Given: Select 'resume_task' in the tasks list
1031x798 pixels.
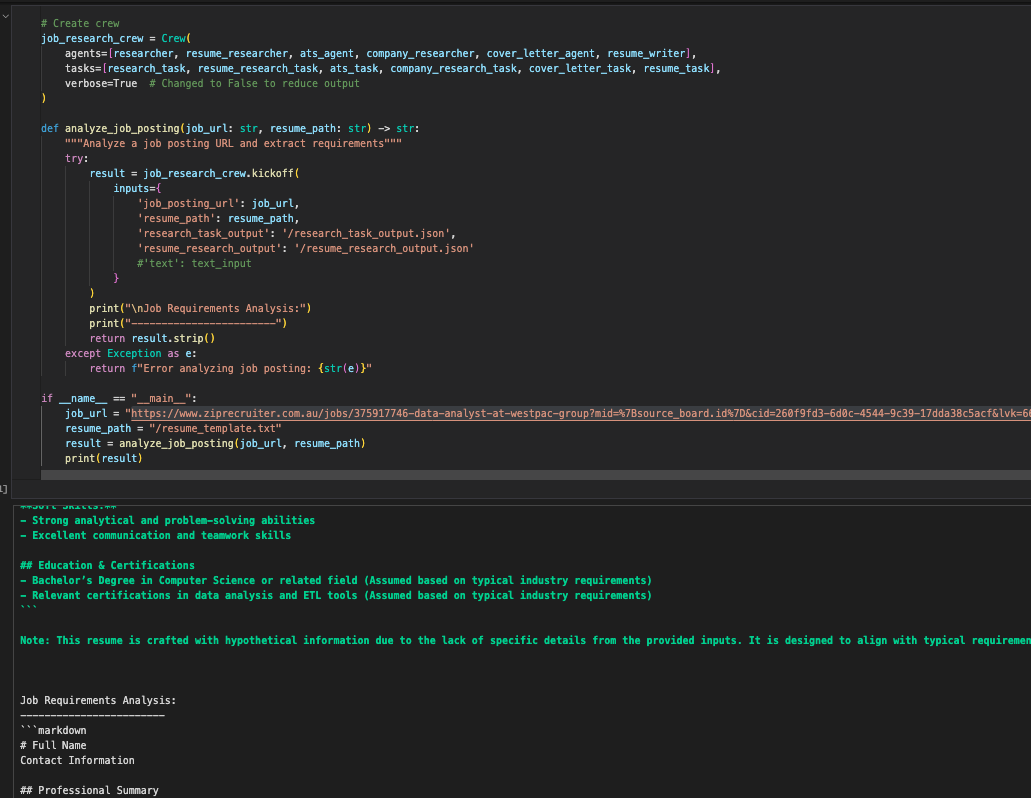Looking at the screenshot, I should click(x=677, y=69).
